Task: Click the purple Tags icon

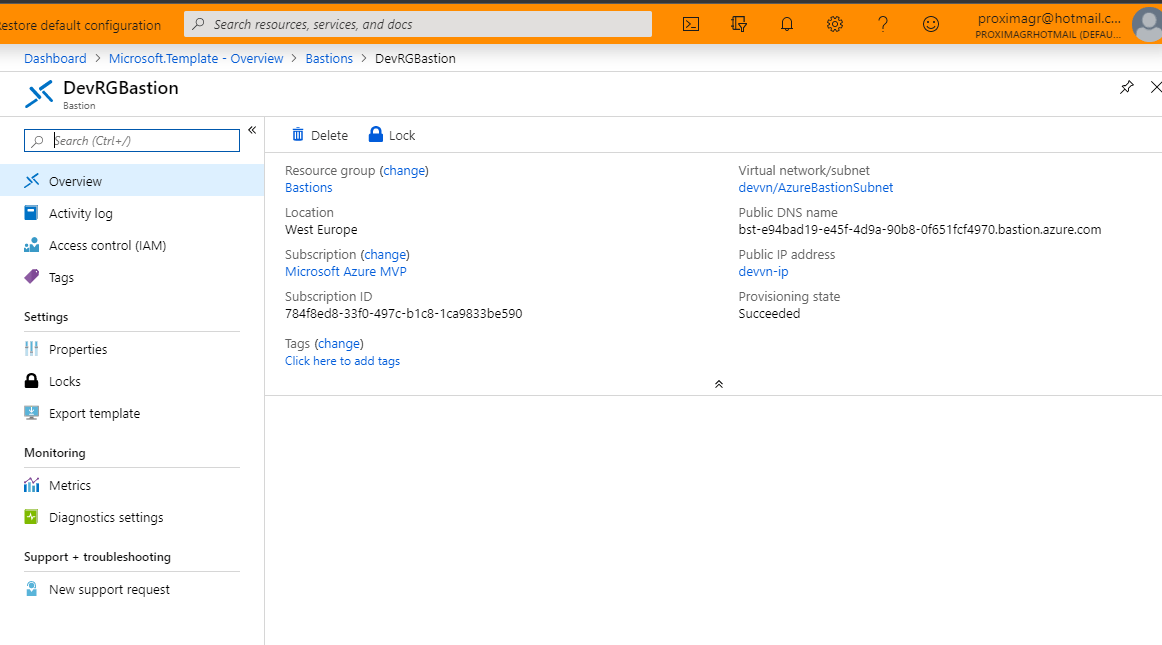Action: click(x=31, y=277)
